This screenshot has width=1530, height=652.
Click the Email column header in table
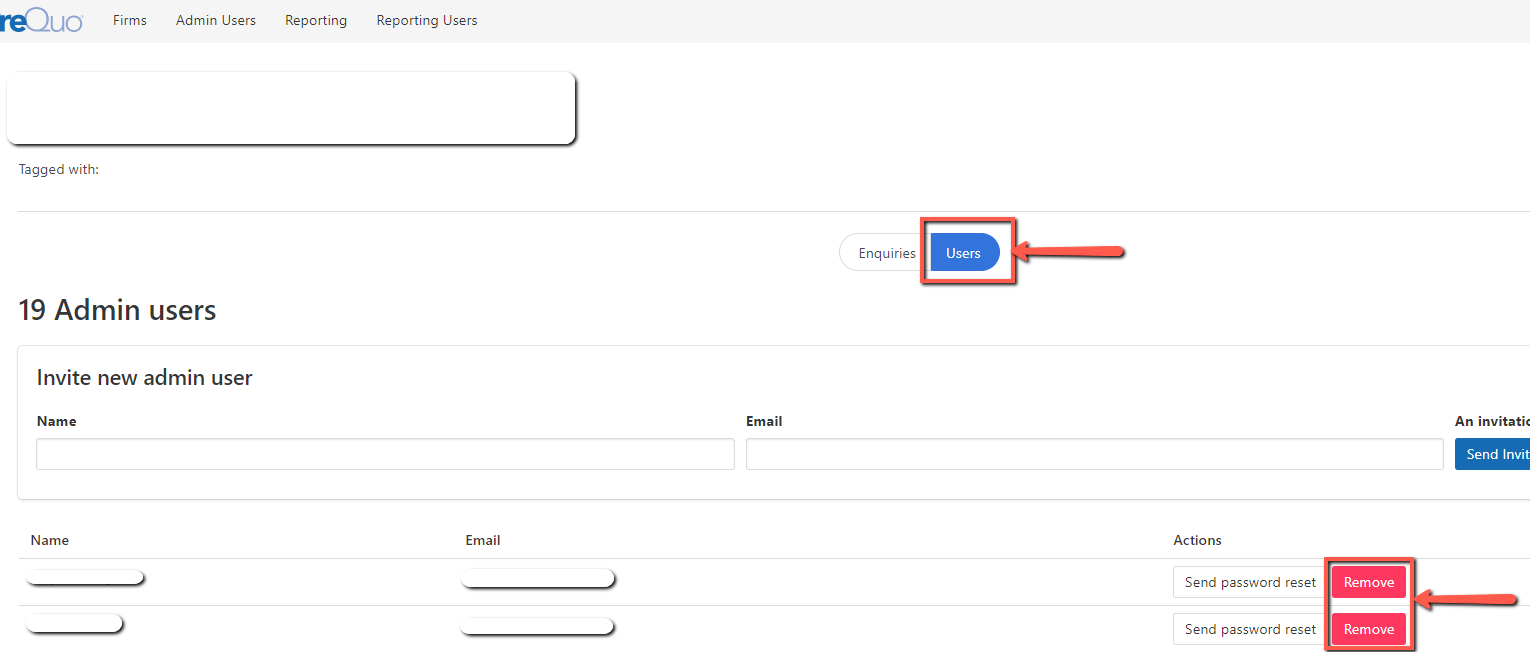tap(483, 540)
